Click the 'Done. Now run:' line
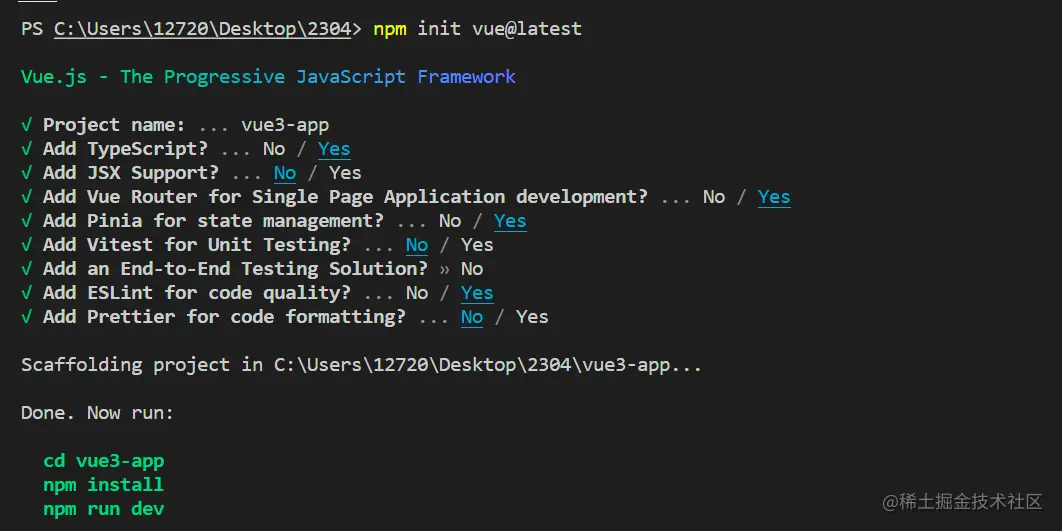Viewport: 1062px width, 531px height. tap(98, 413)
